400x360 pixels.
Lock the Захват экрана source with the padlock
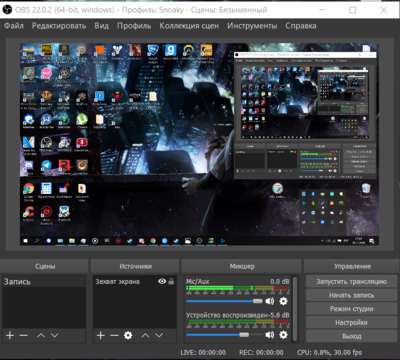(x=171, y=281)
